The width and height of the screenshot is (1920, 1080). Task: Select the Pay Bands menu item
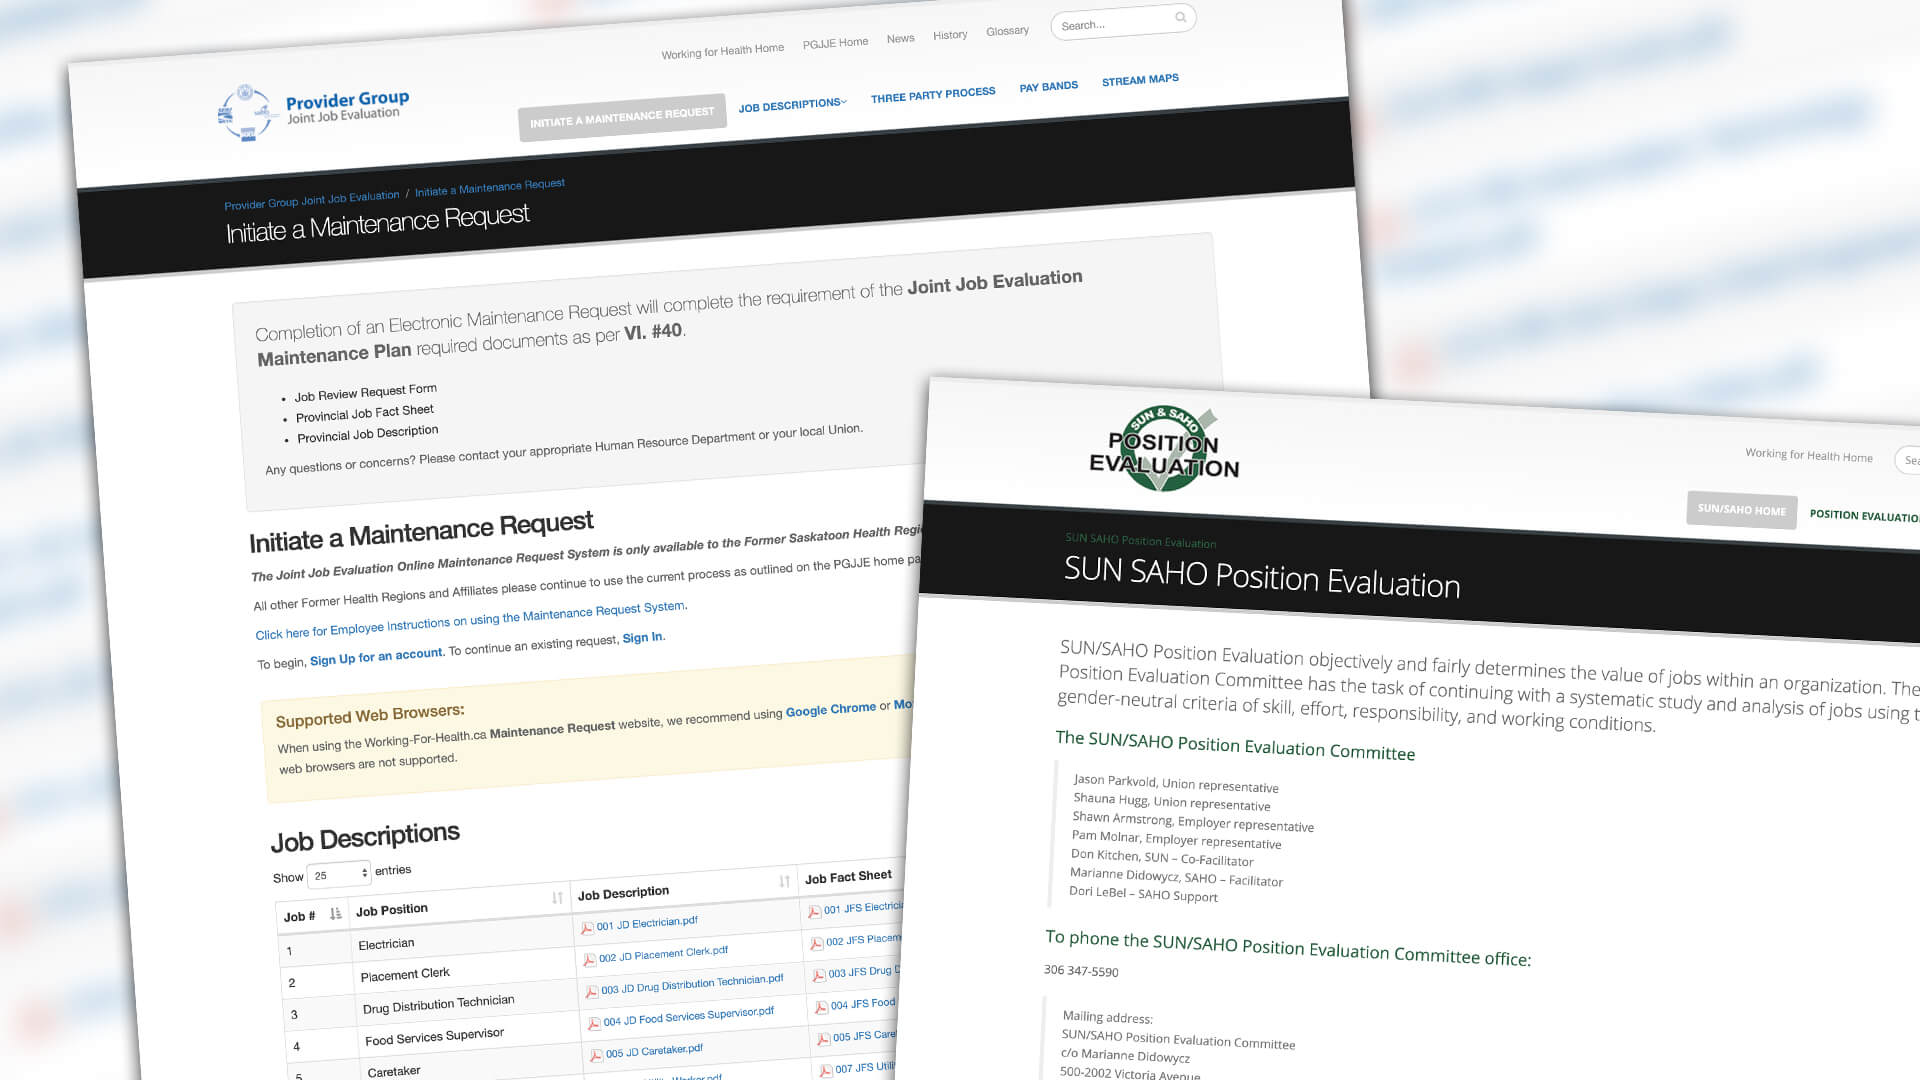pos(1048,86)
